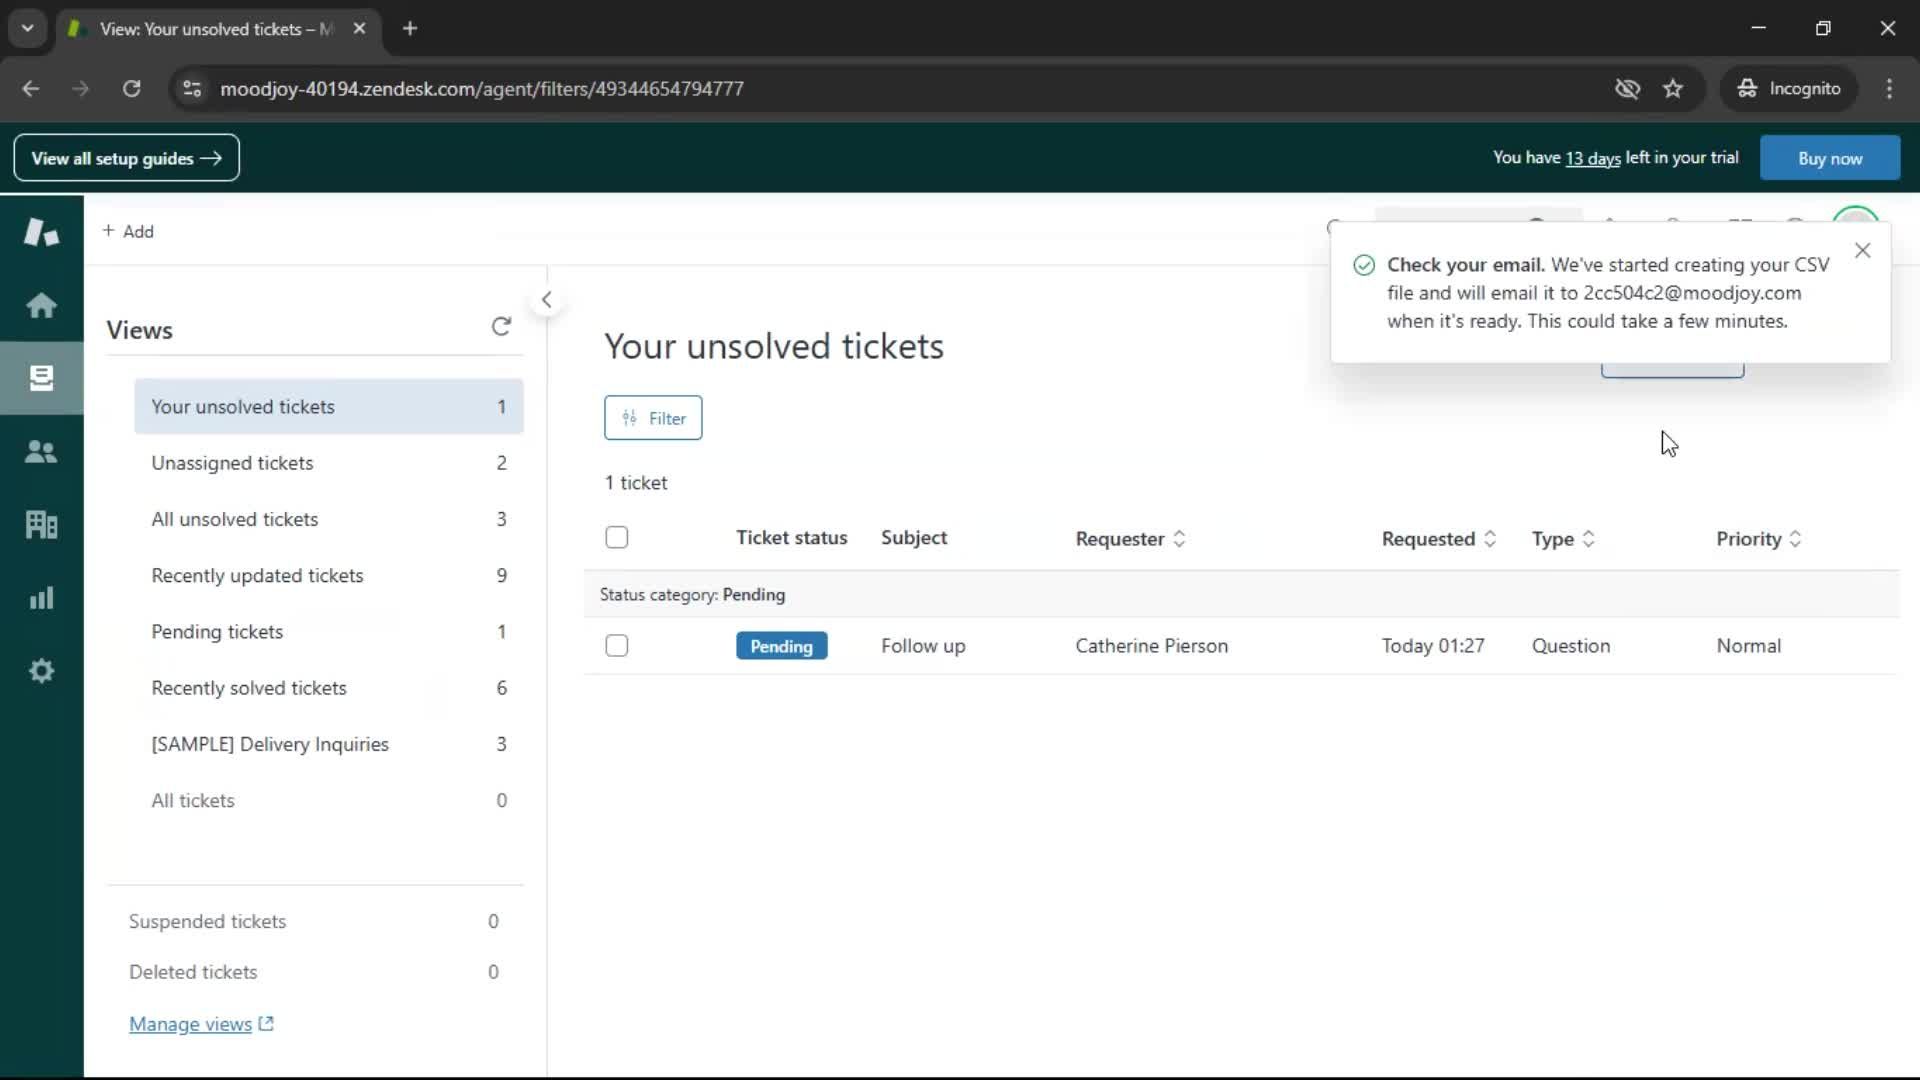Open the Zendesk logo home icon
Screen dimensions: 1920x1080
pos(41,232)
